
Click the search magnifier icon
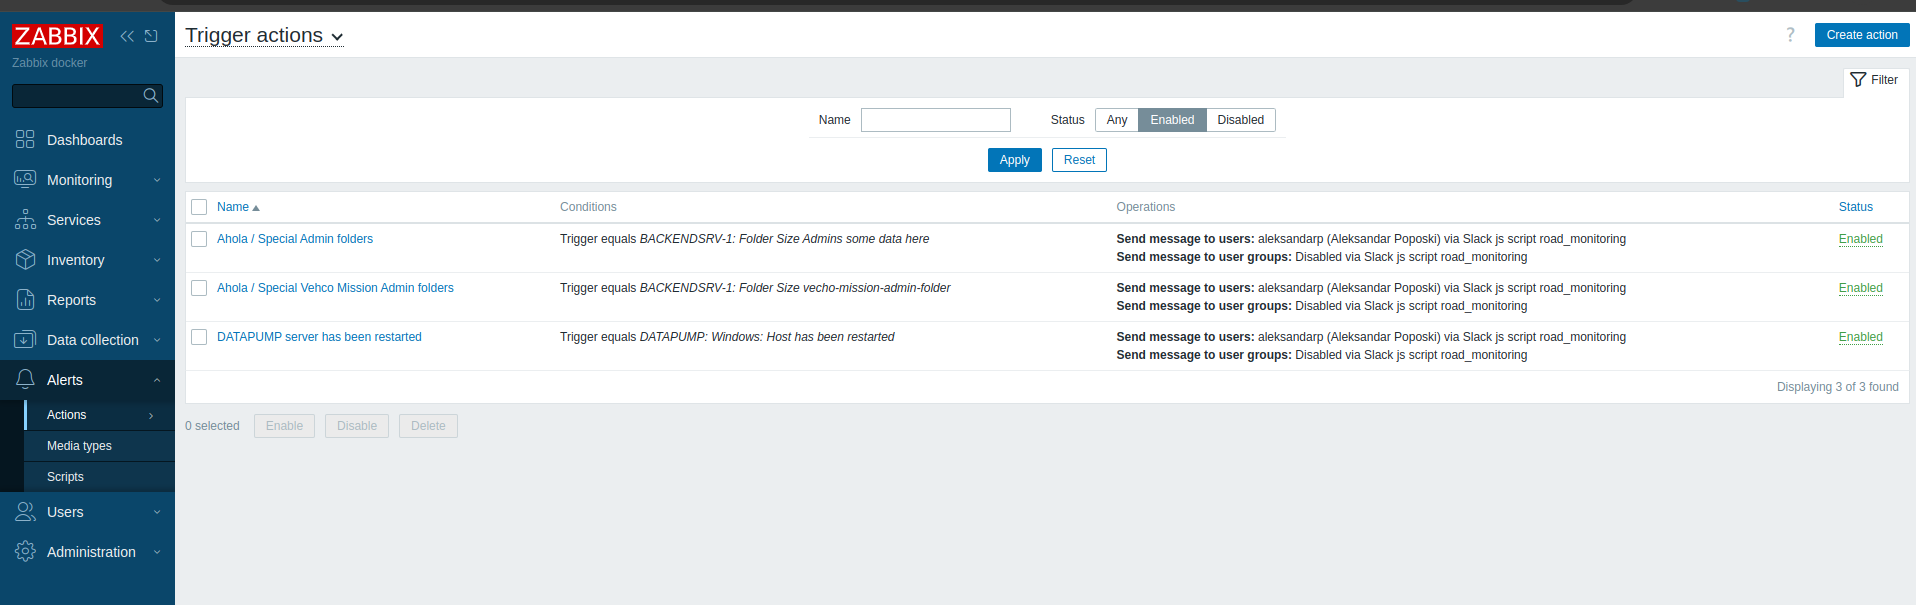pyautogui.click(x=151, y=95)
